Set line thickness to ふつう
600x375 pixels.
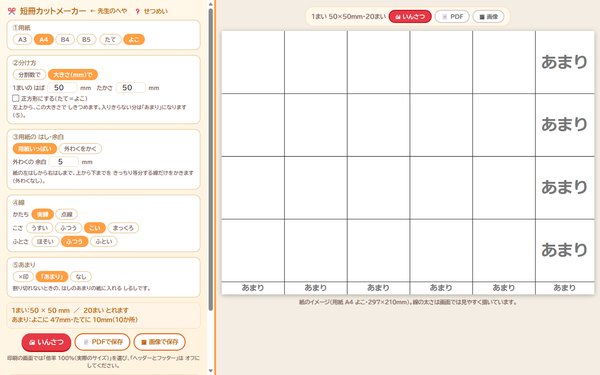(x=75, y=241)
